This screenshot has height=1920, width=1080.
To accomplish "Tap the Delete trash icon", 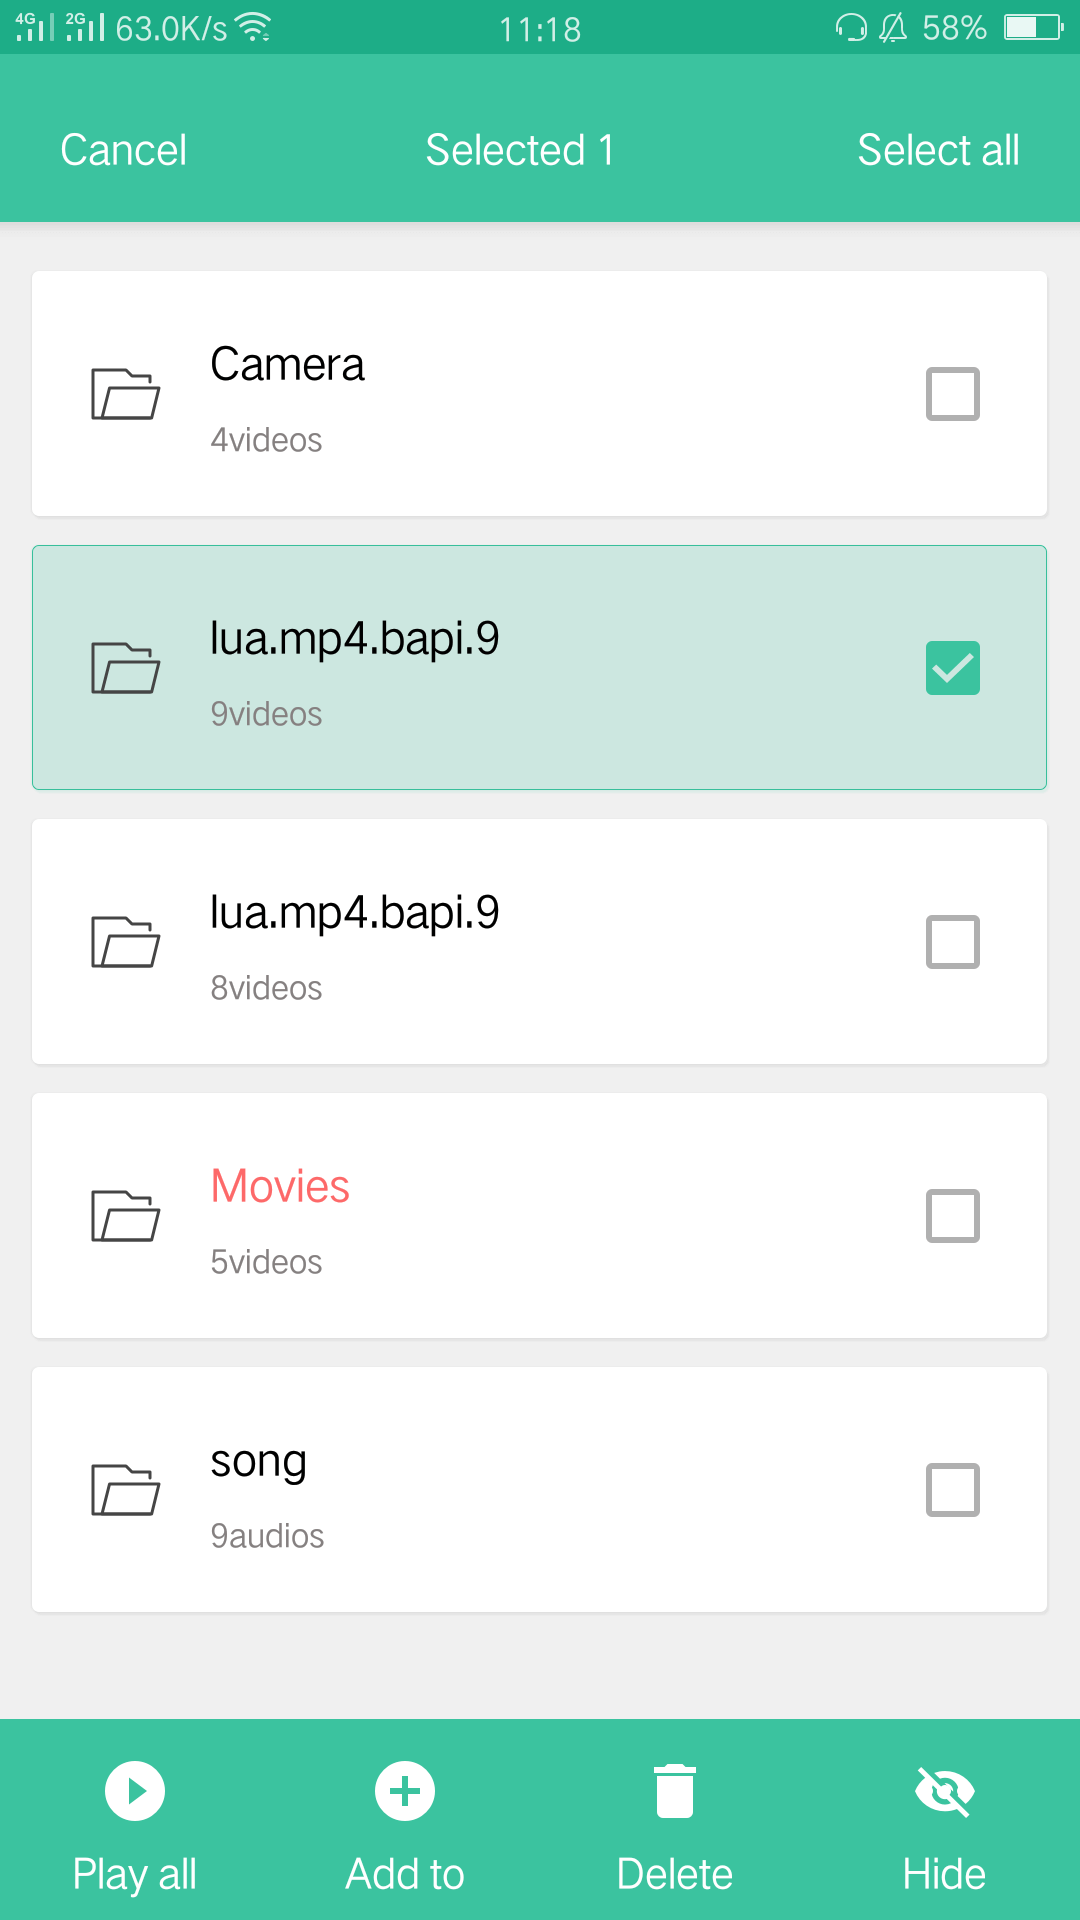I will 675,1790.
